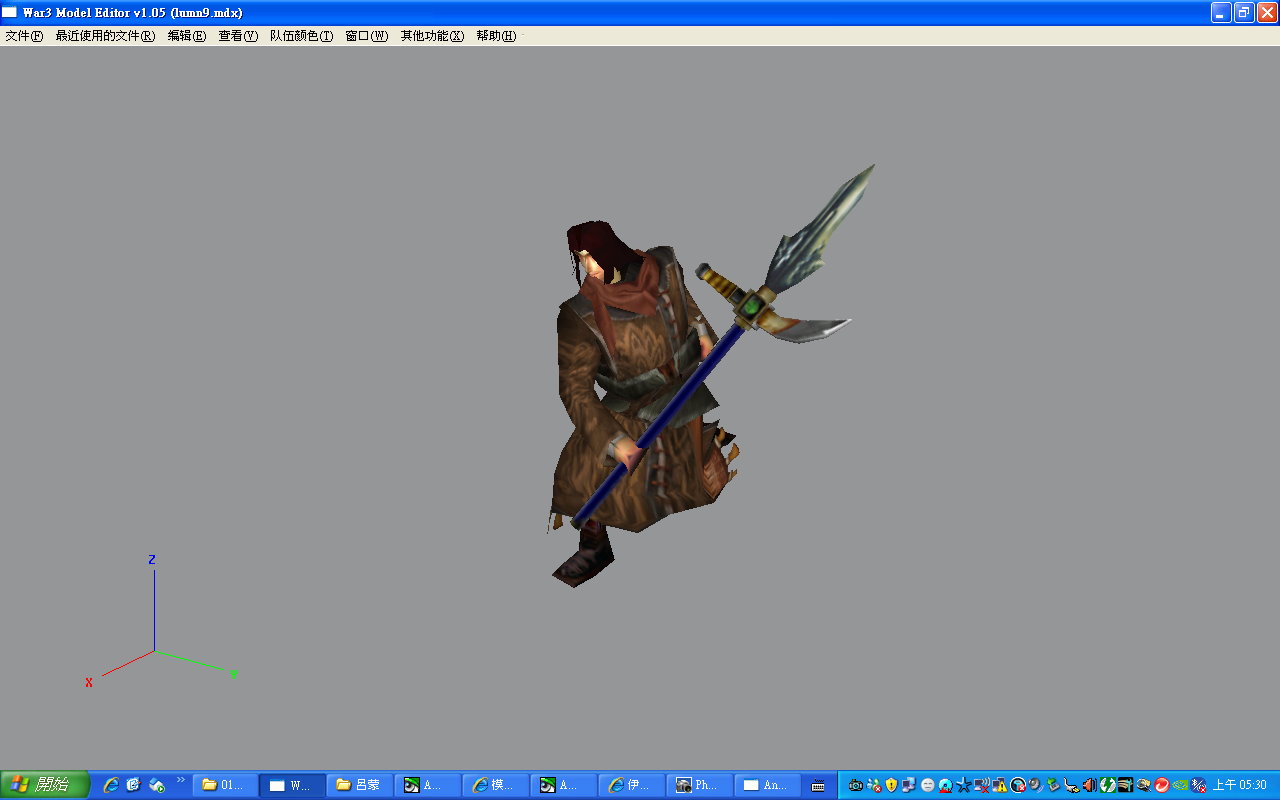Screen dimensions: 1280x800
Task: Click the 開始 Start button
Action: [45, 785]
